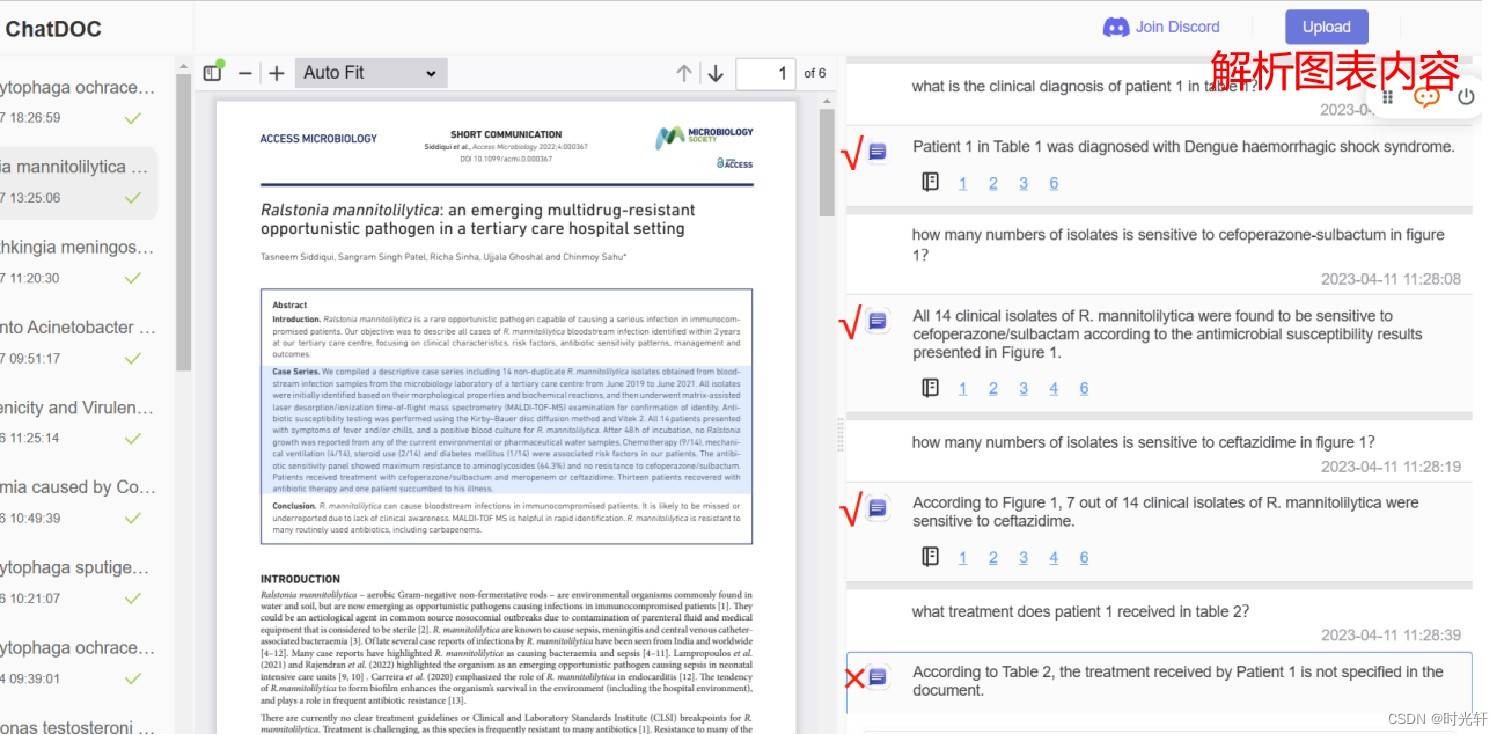Open document 'nicity and Virulen…' in list
Screen dimensions: 1503x735
[x=78, y=422]
